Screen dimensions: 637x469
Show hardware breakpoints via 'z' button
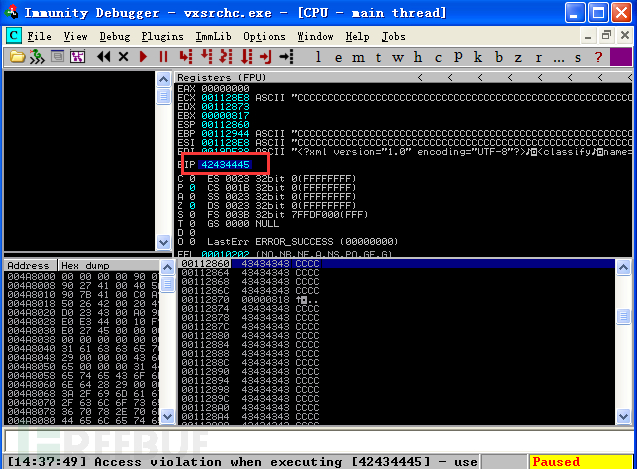pyautogui.click(x=518, y=58)
